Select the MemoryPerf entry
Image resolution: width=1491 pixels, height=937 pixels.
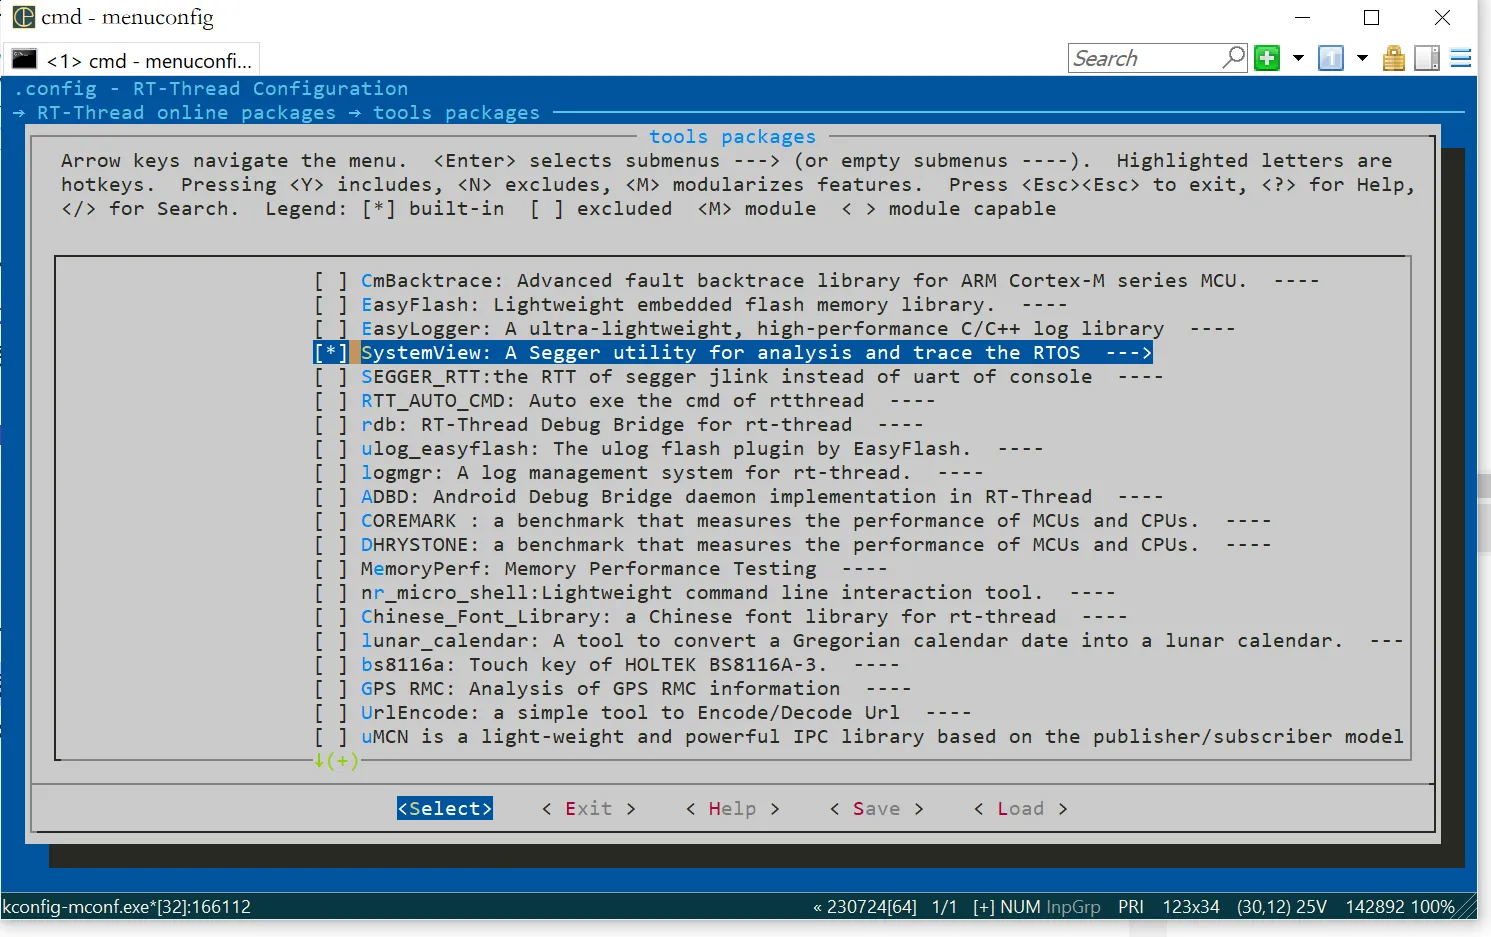click(600, 569)
